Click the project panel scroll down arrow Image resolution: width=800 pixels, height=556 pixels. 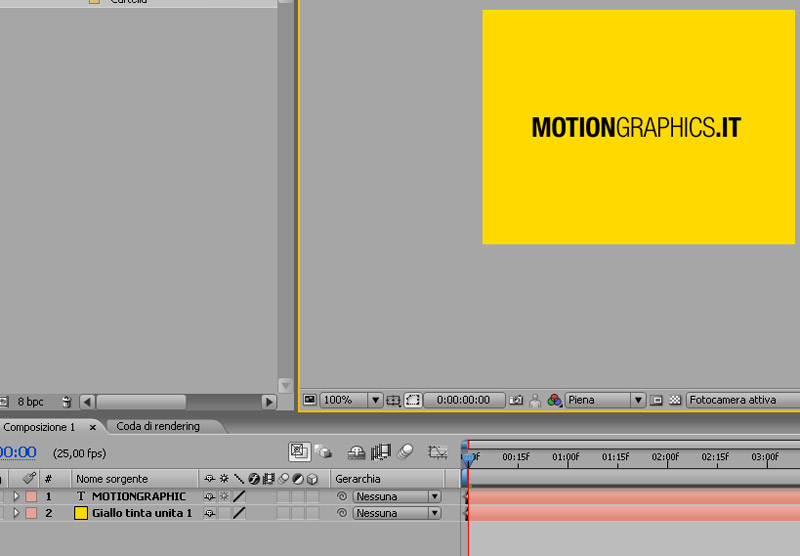pyautogui.click(x=285, y=385)
